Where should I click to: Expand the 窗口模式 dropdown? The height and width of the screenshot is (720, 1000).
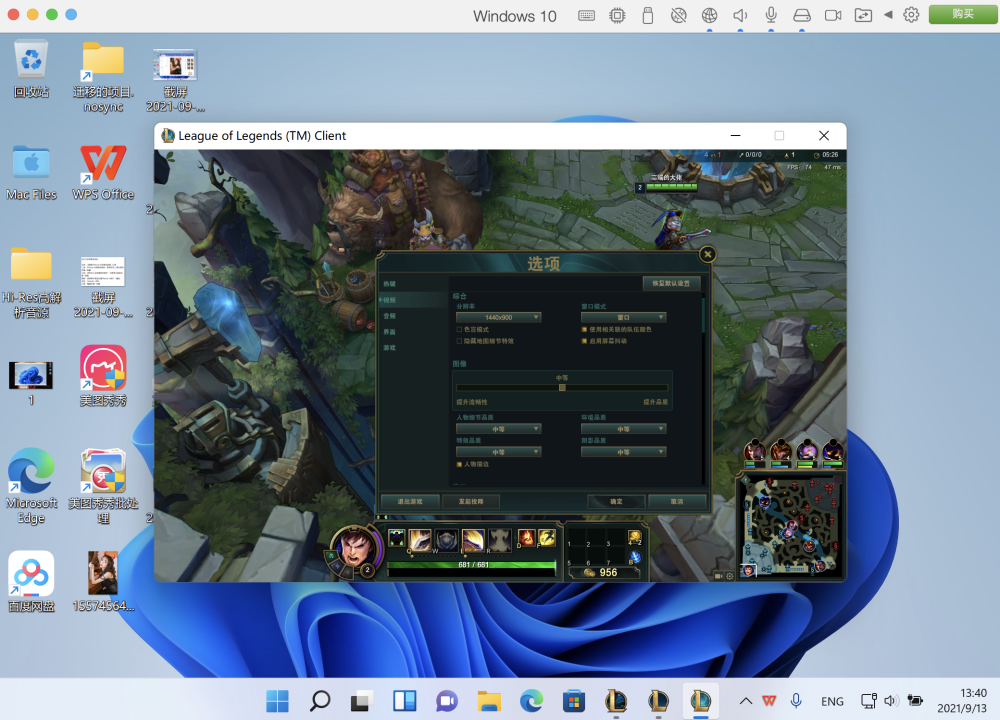(x=623, y=317)
